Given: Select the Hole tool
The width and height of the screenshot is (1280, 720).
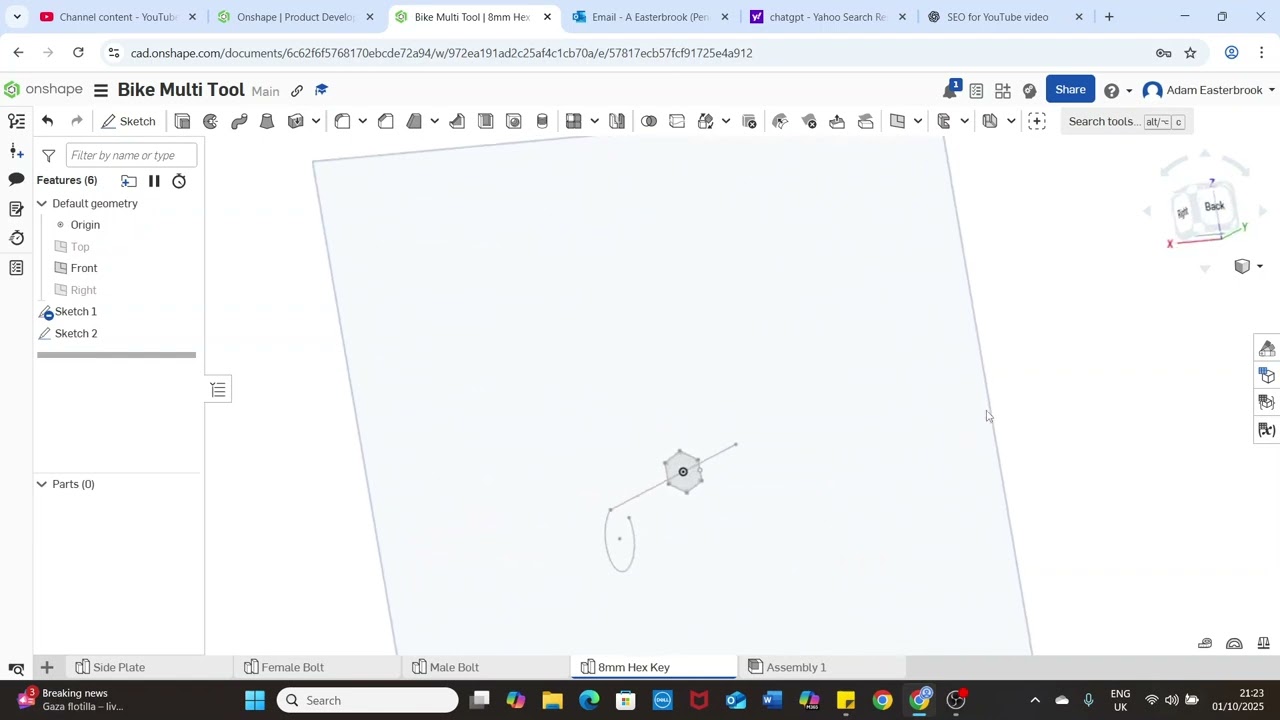Looking at the screenshot, I should 513,121.
